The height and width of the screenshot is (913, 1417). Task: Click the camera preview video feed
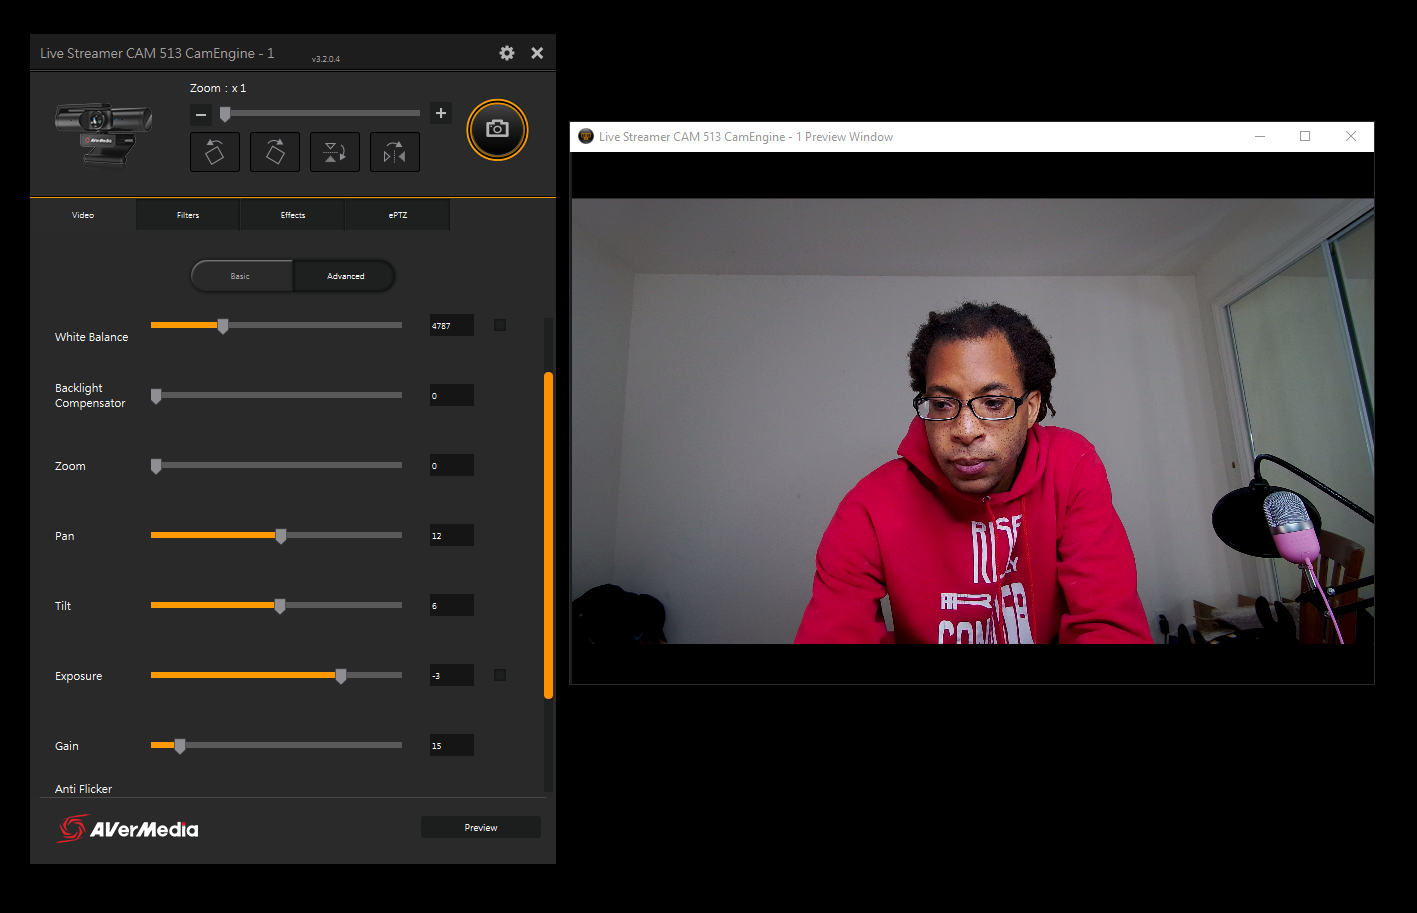point(972,421)
